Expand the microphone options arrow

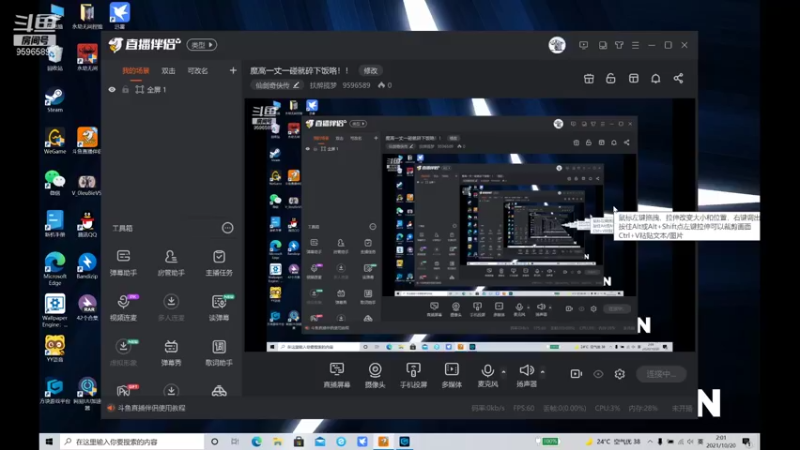click(504, 372)
